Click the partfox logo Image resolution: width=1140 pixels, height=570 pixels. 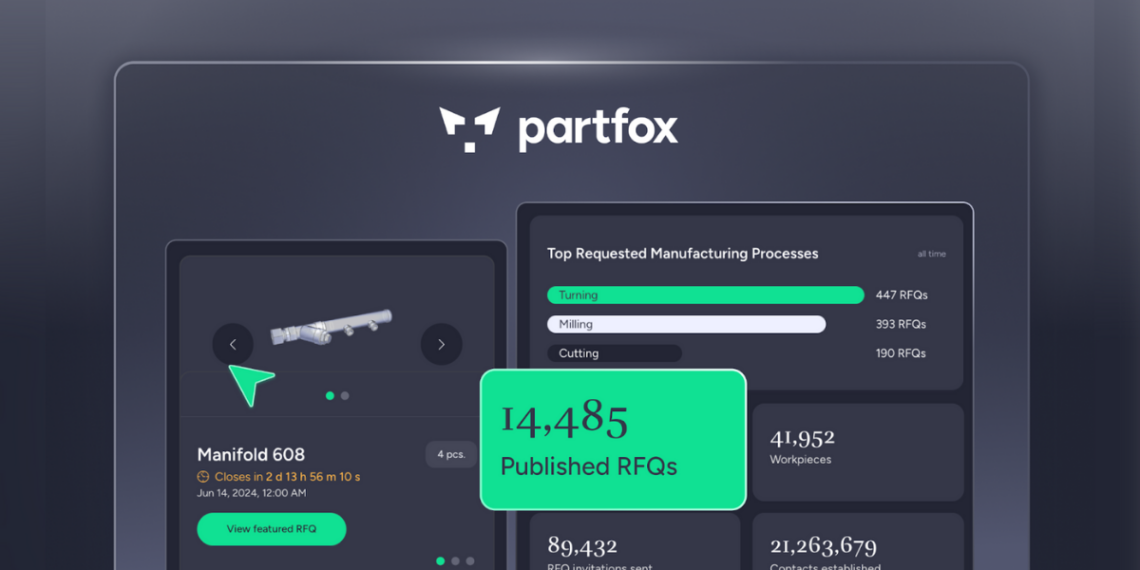click(558, 129)
